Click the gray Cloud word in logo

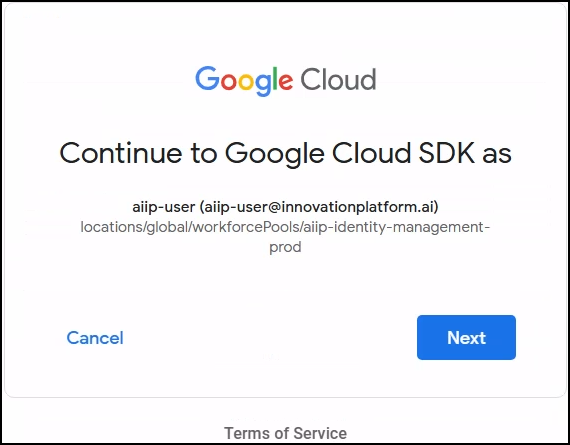pos(338,79)
